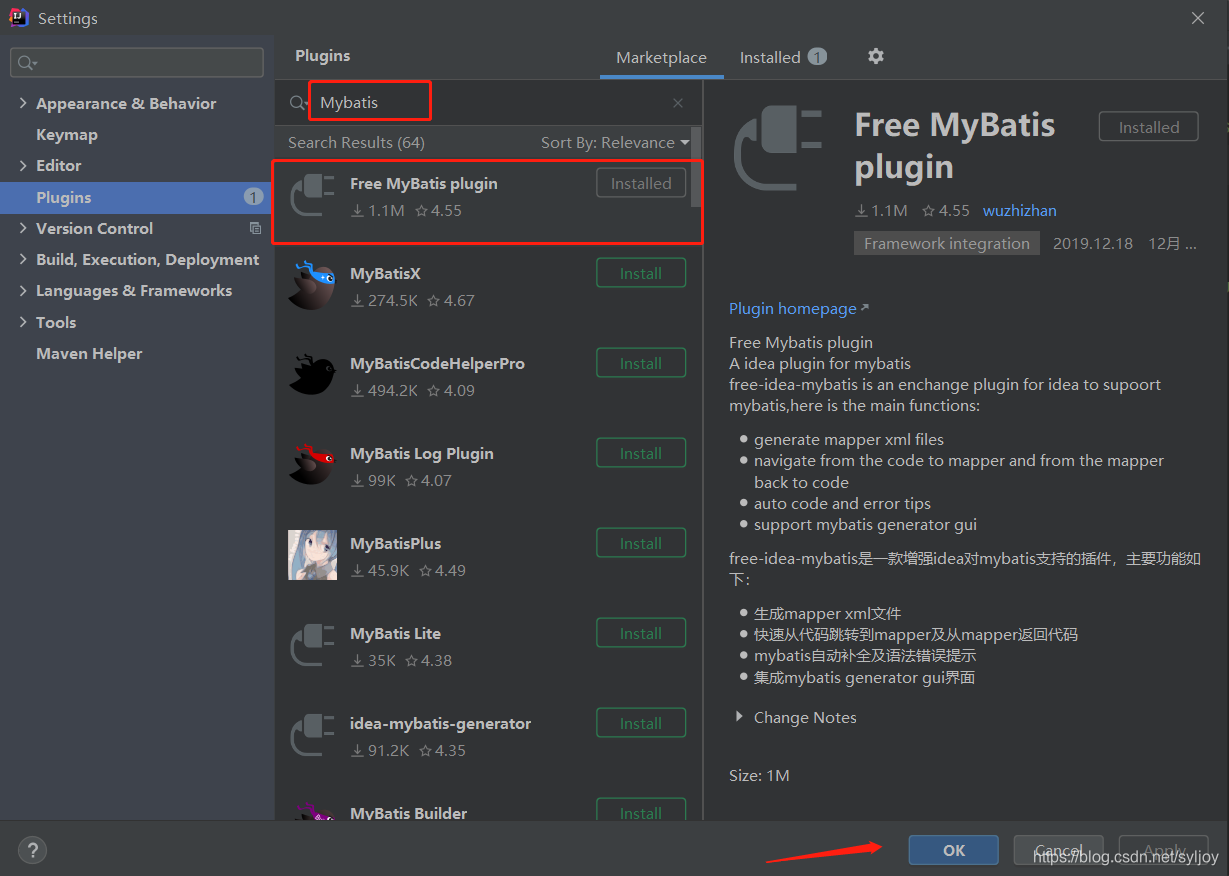Click the MyBatisX bird icon

click(x=312, y=286)
